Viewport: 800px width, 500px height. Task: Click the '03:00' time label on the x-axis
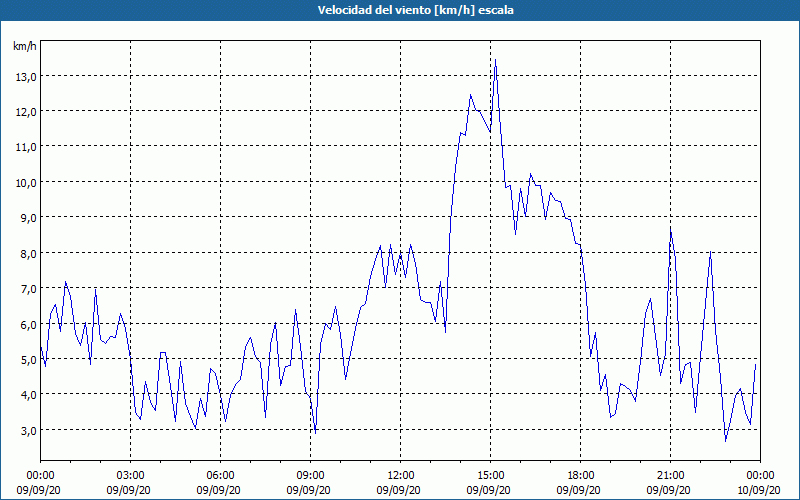click(131, 476)
